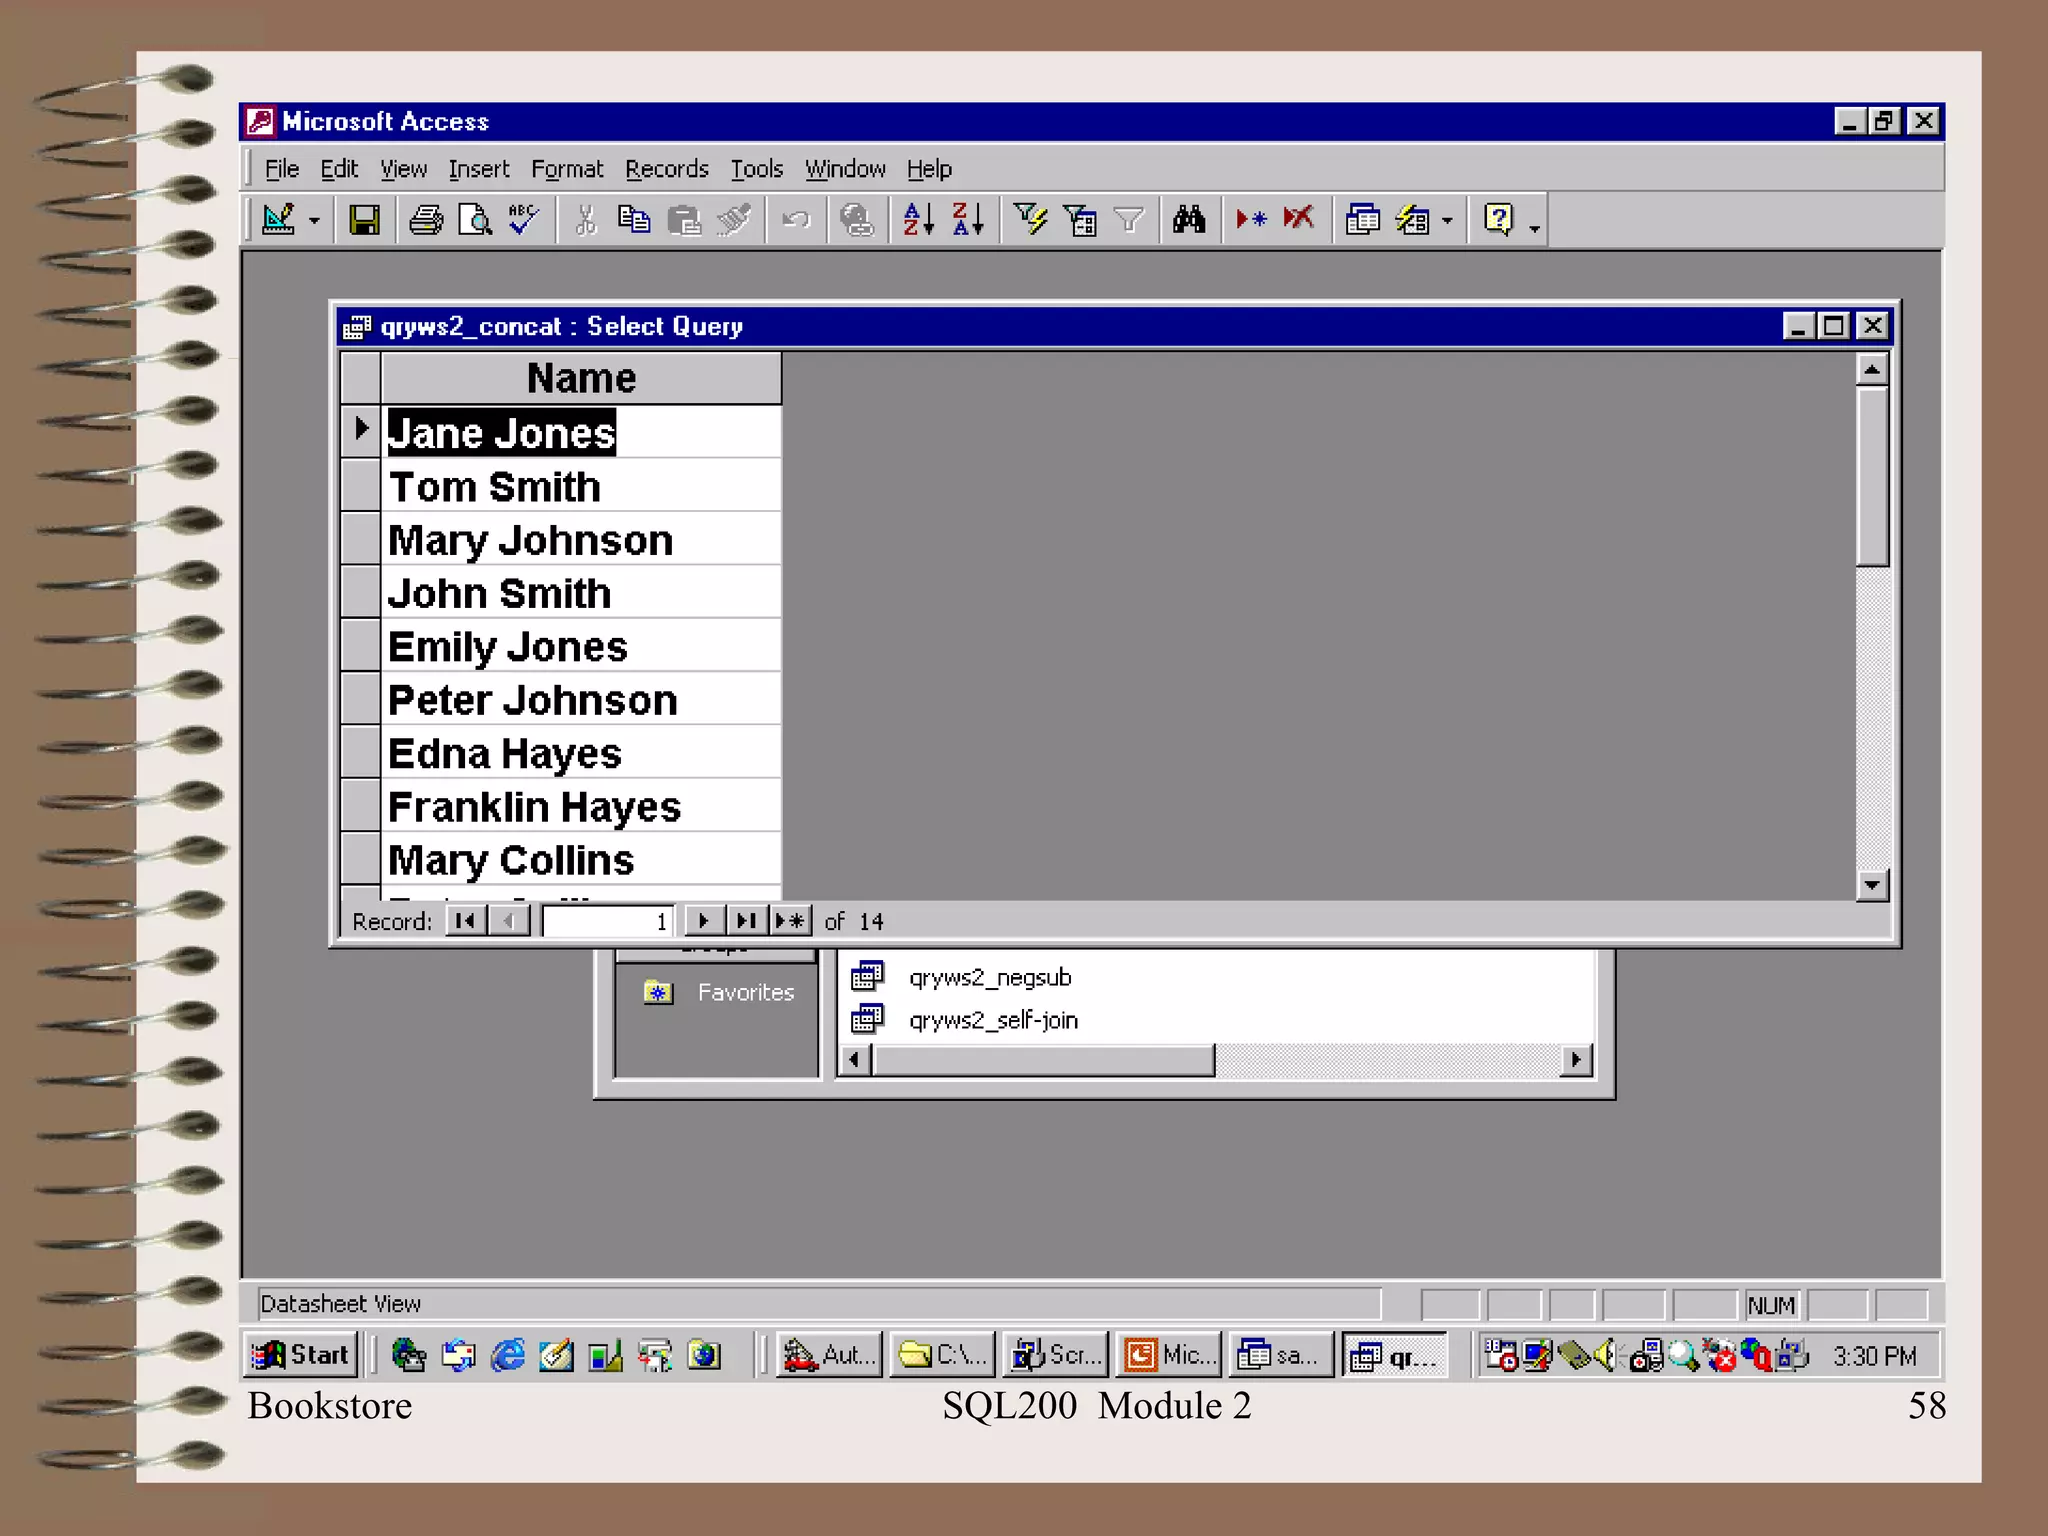
Task: Open the Format menu
Action: pyautogui.click(x=566, y=169)
